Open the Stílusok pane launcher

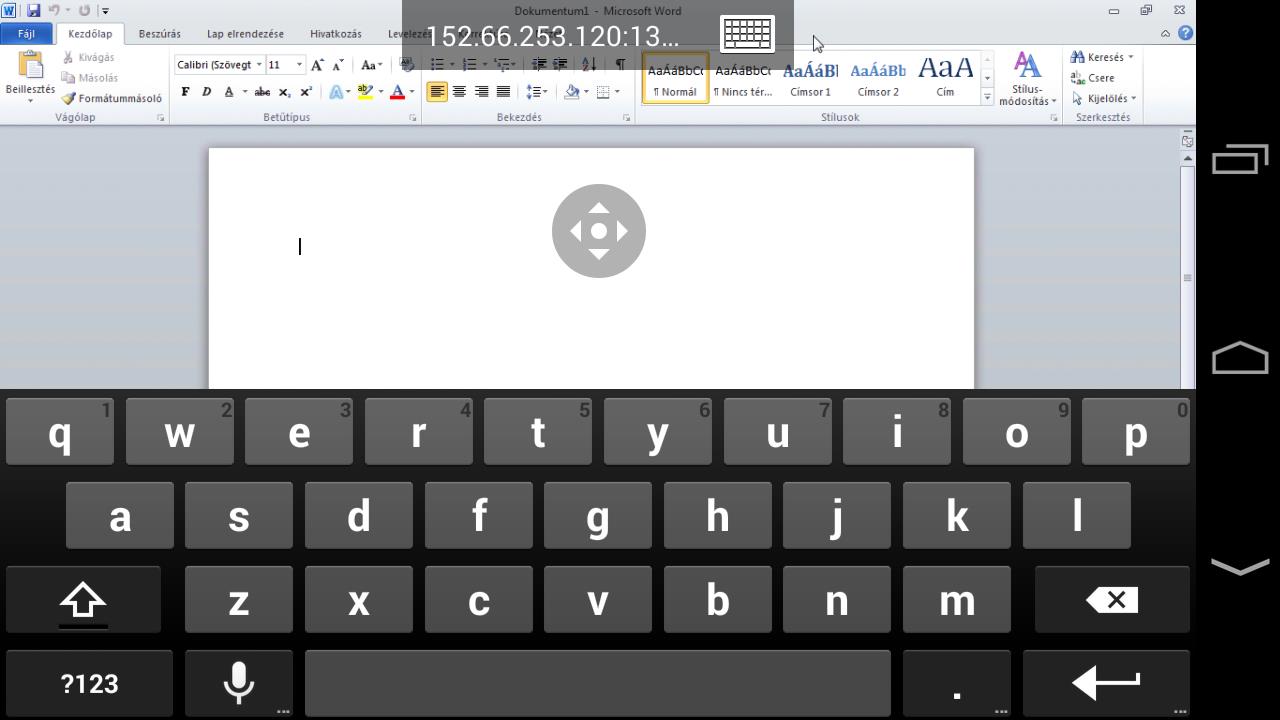click(x=1053, y=118)
